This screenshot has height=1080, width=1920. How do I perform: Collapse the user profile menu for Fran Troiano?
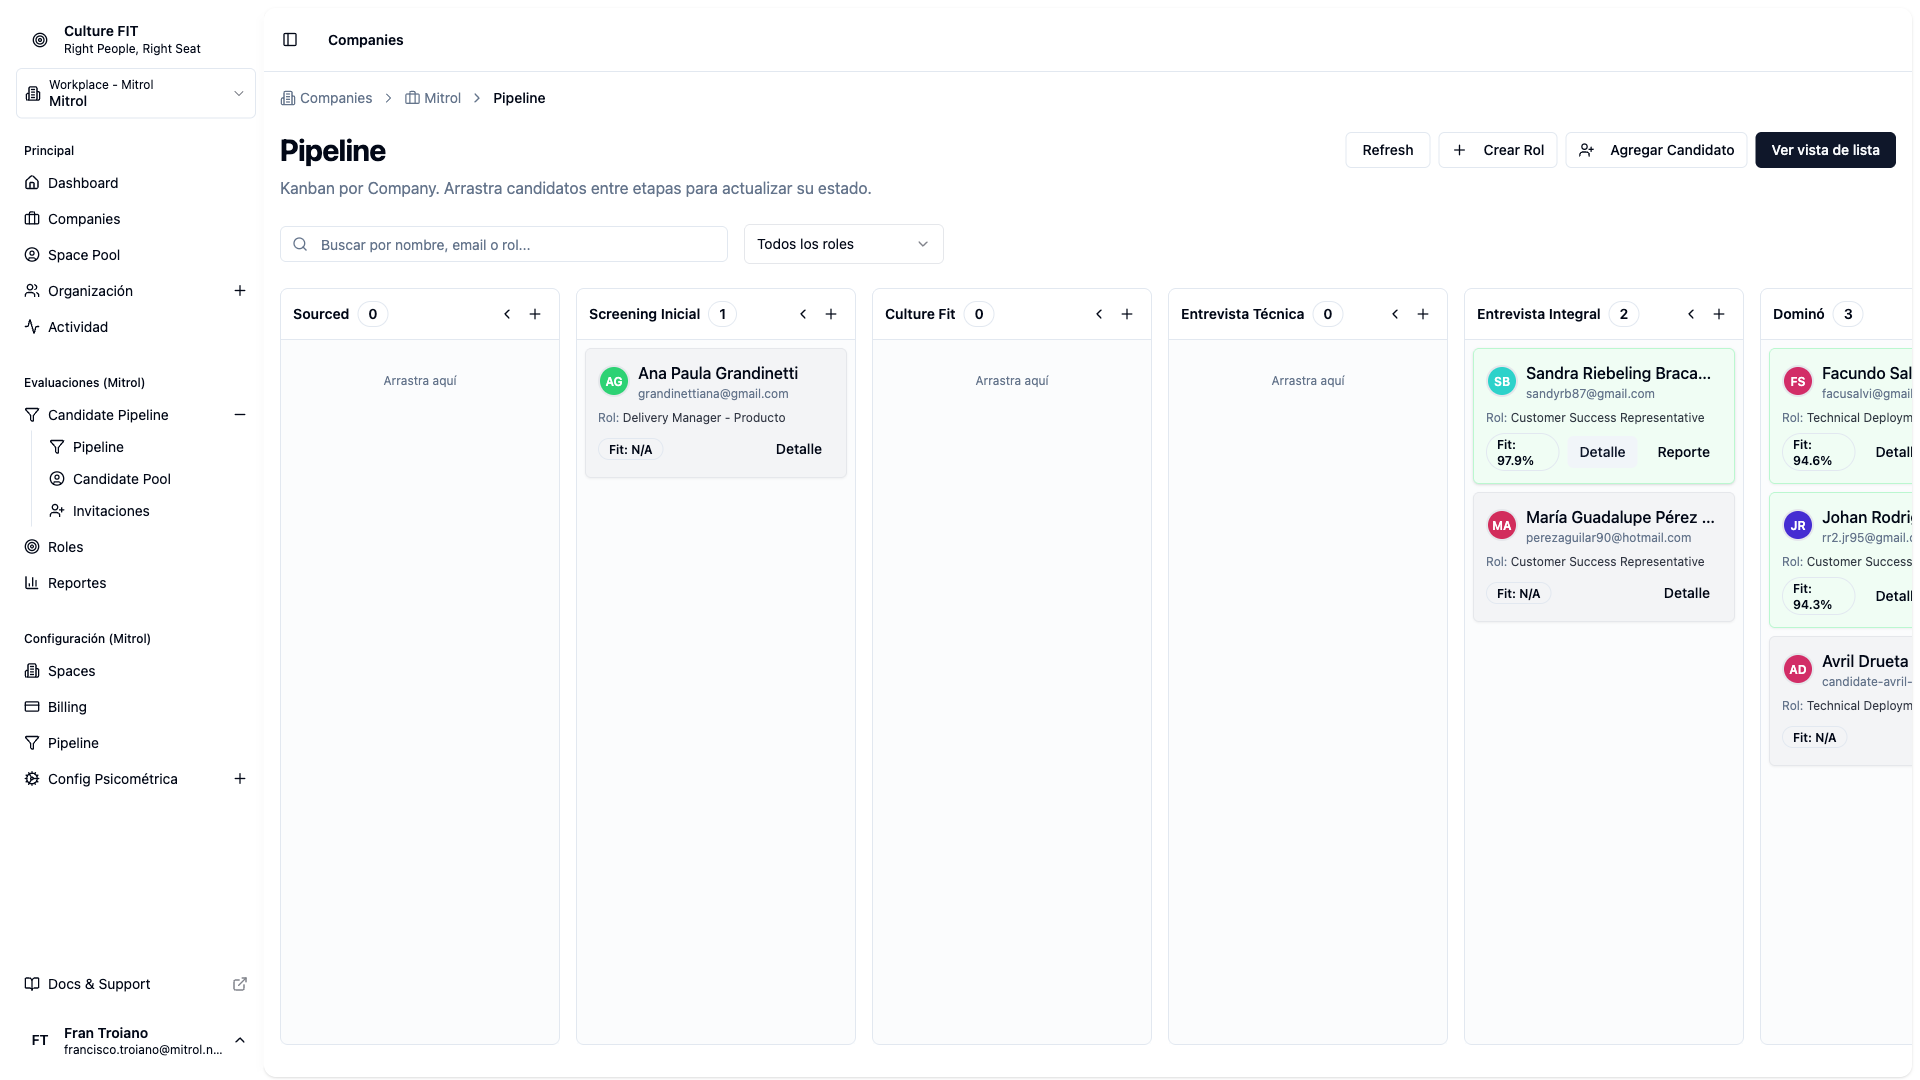pos(240,1040)
